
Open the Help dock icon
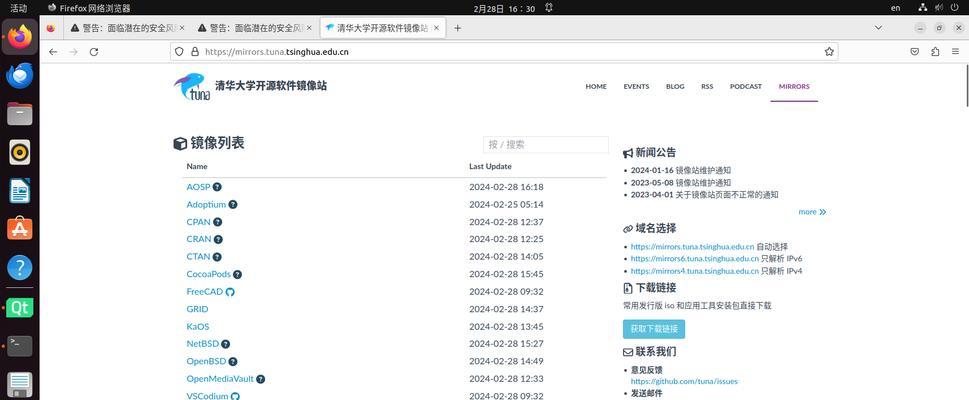[20, 268]
